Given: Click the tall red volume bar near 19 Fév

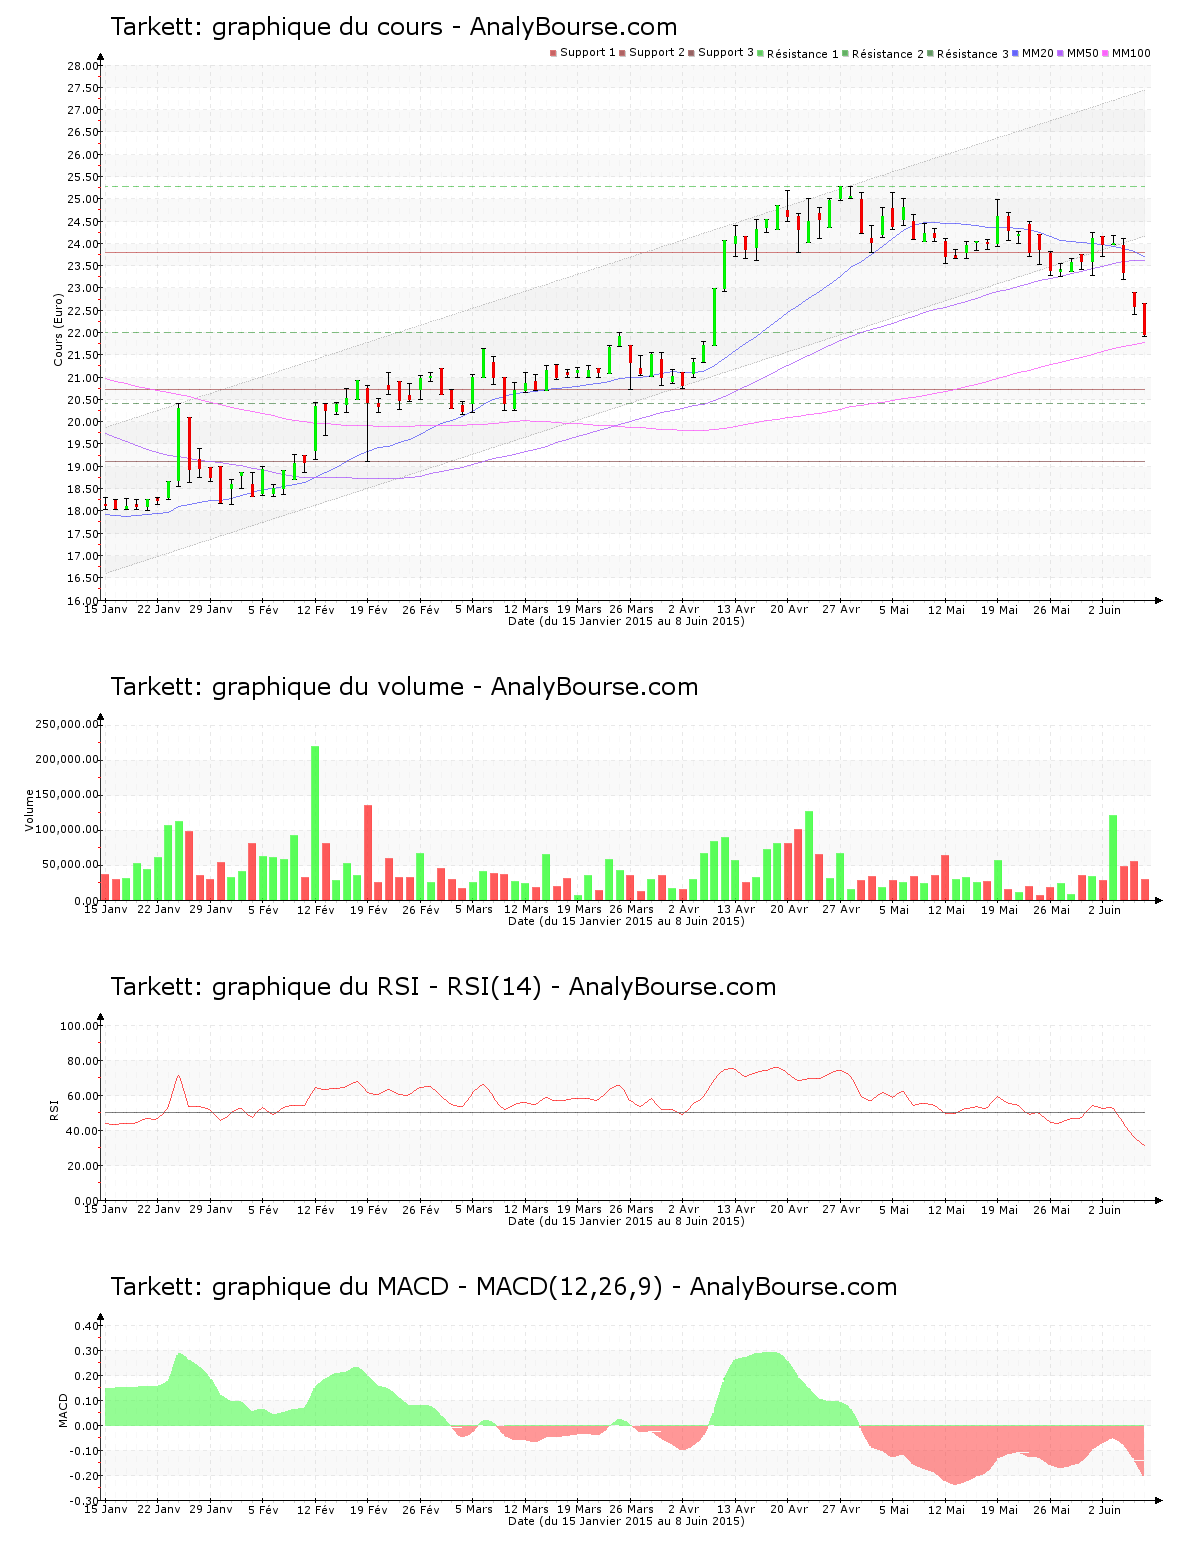Looking at the screenshot, I should tap(368, 853).
